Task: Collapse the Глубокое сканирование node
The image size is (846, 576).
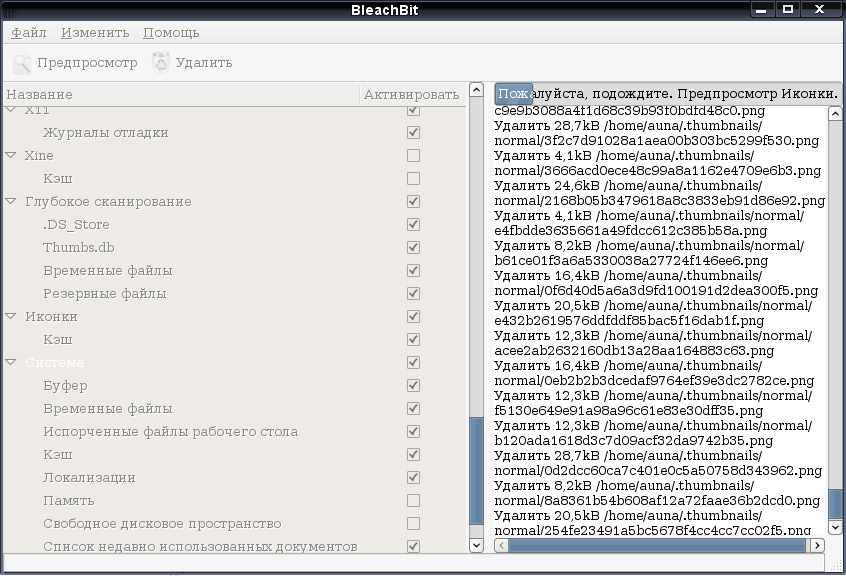Action: pyautogui.click(x=11, y=201)
